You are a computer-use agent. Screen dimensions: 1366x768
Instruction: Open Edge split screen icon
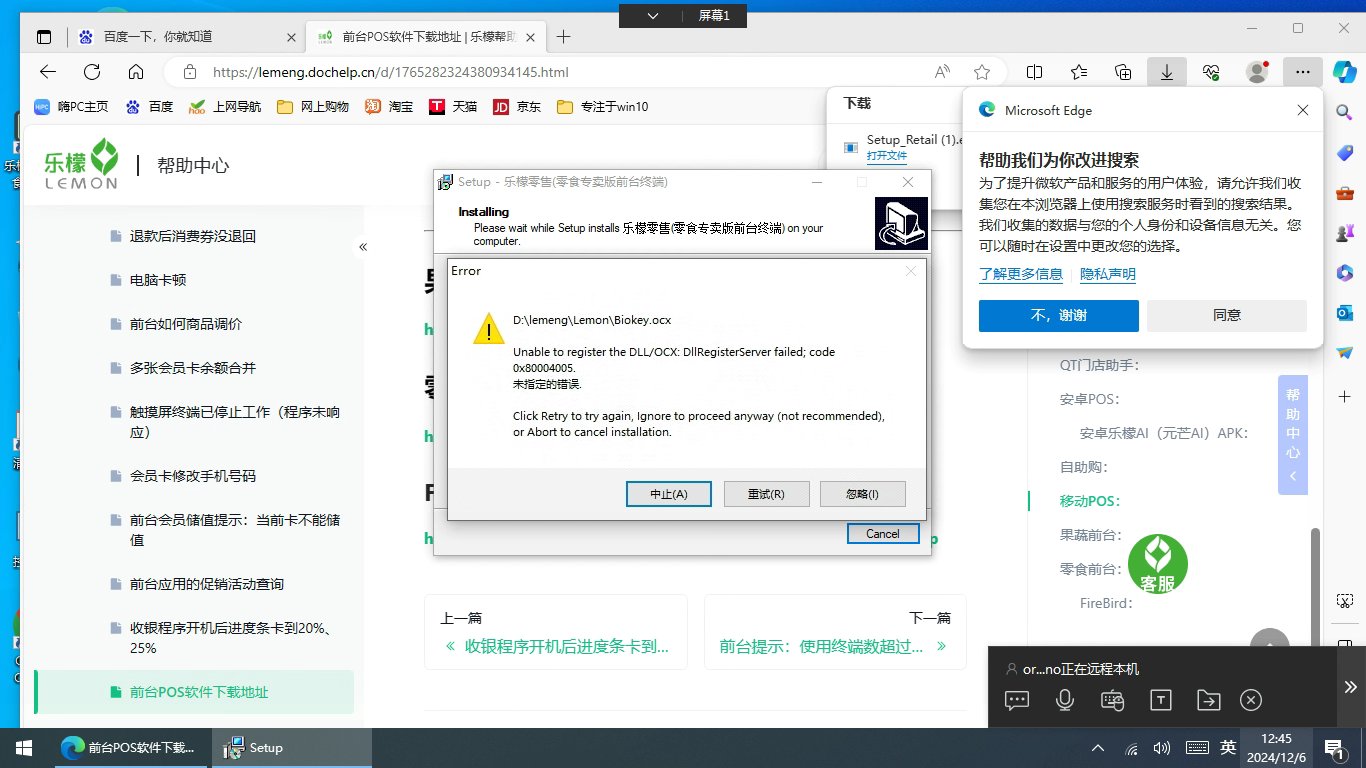pyautogui.click(x=1035, y=72)
